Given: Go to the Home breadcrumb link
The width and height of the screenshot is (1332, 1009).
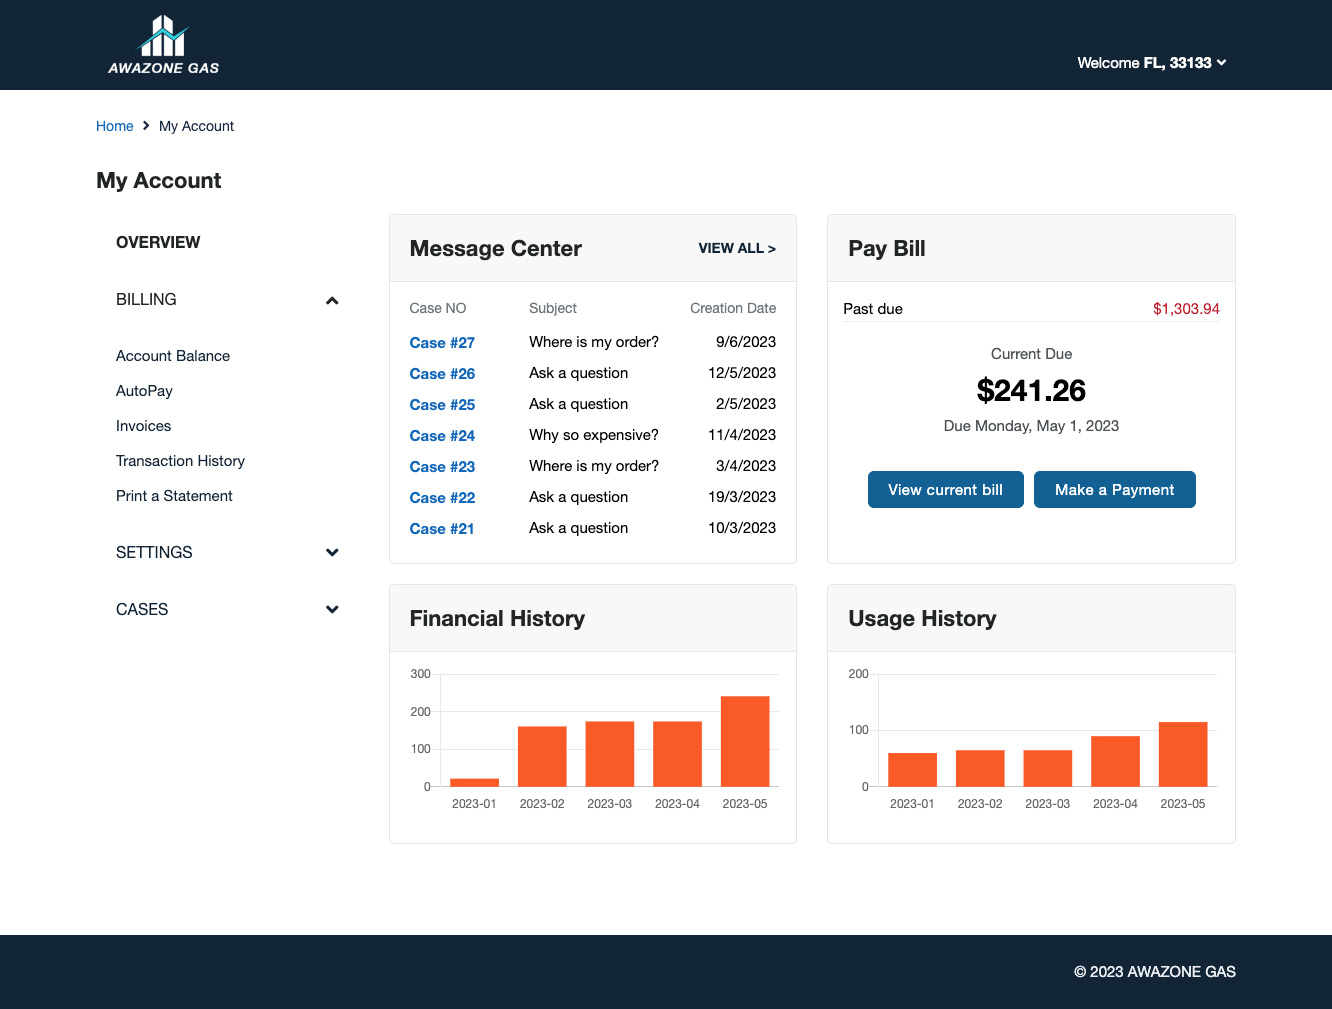Looking at the screenshot, I should coord(115,126).
